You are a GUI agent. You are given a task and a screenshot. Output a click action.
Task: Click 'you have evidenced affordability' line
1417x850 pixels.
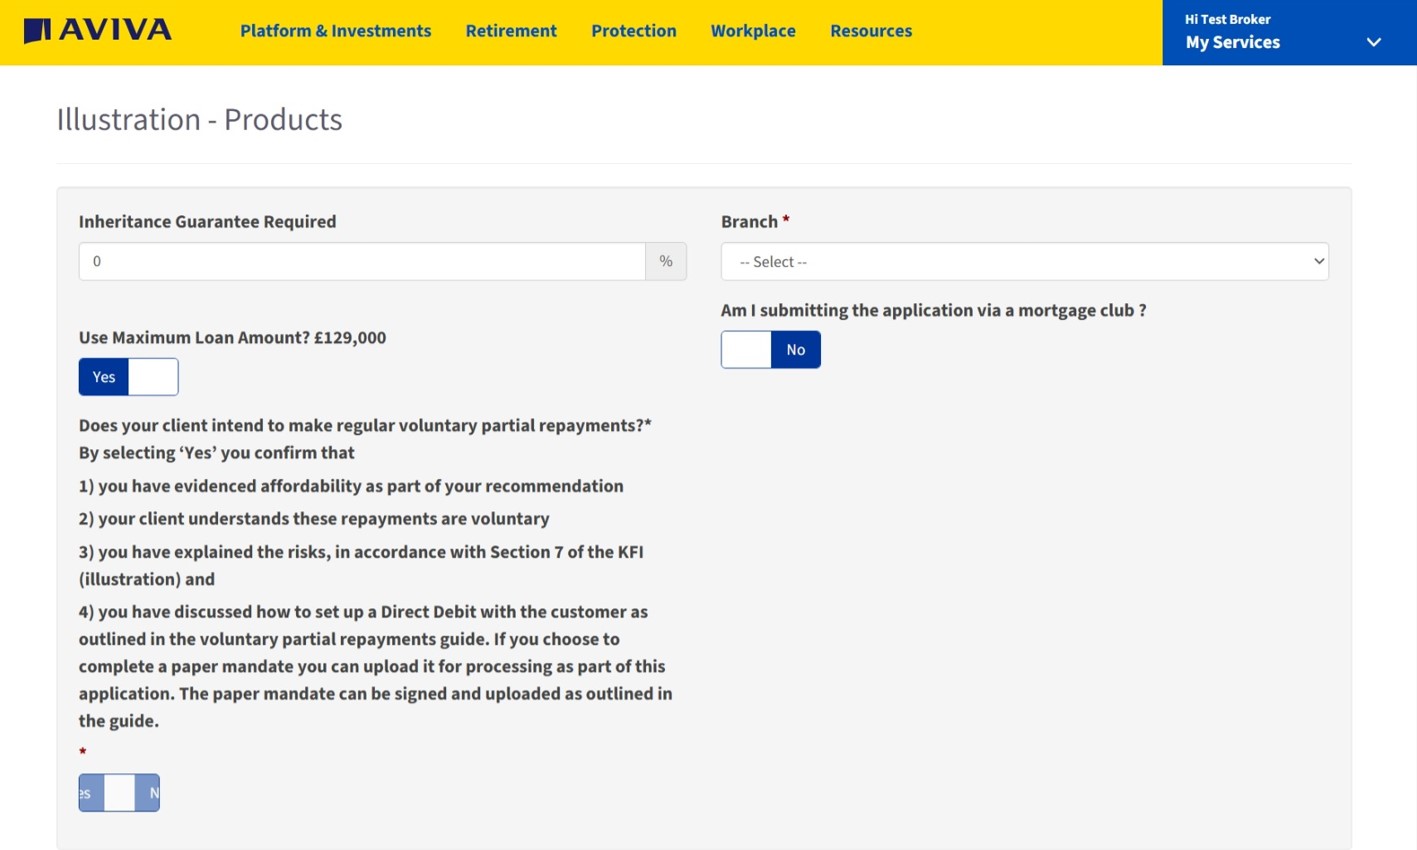point(351,486)
